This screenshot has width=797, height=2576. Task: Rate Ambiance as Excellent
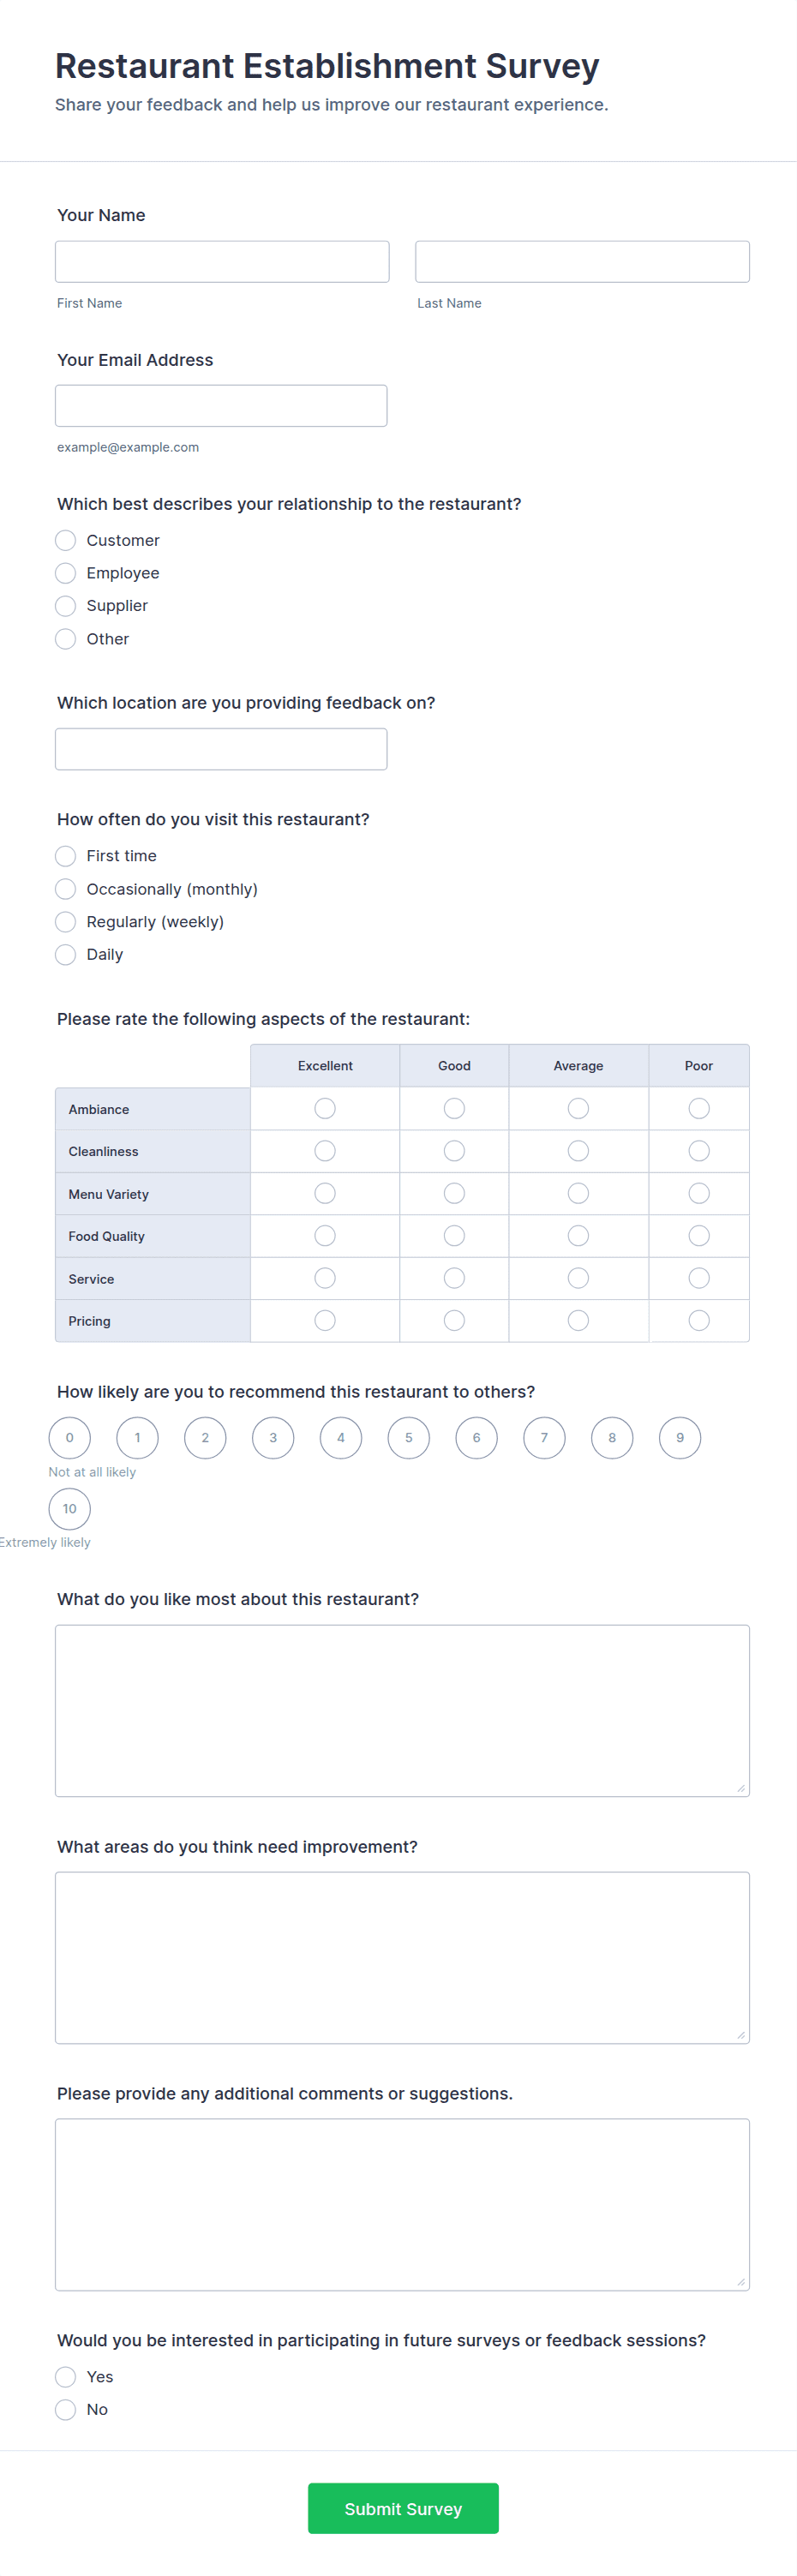click(325, 1108)
